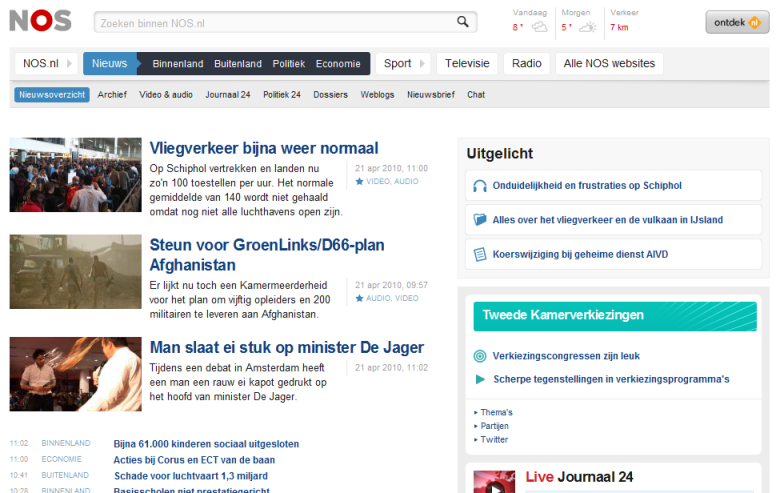Open Alles over het vliegverkeer en vulkaan
The image size is (776, 493).
point(608,220)
